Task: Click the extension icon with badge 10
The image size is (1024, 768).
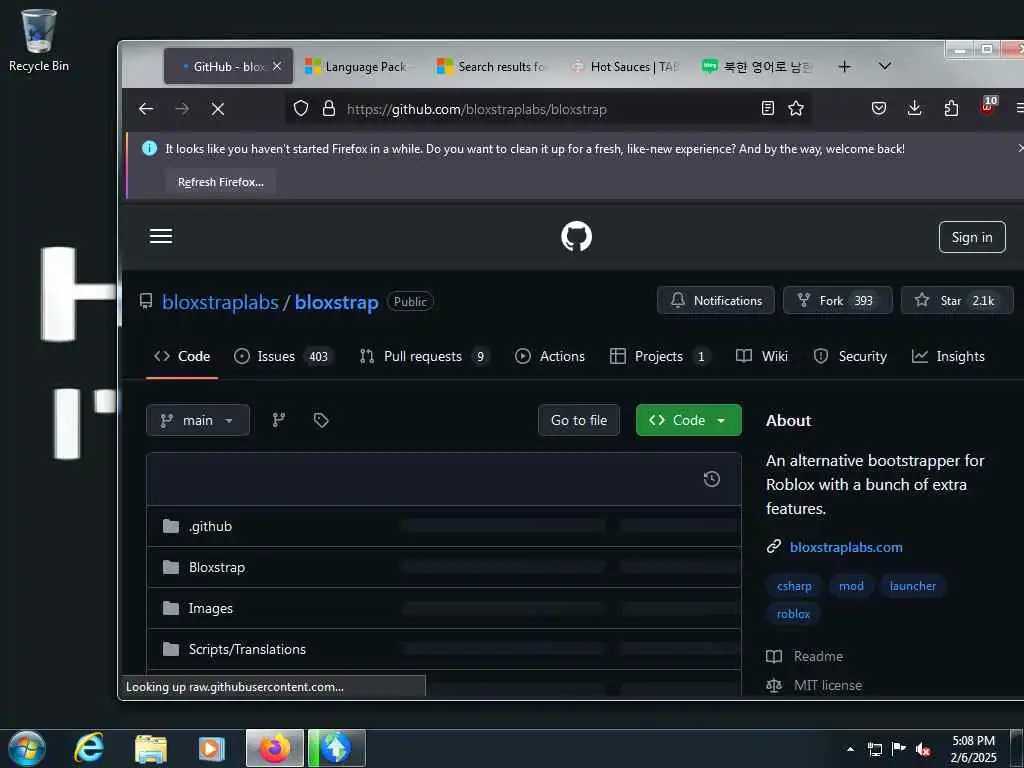Action: coord(989,106)
